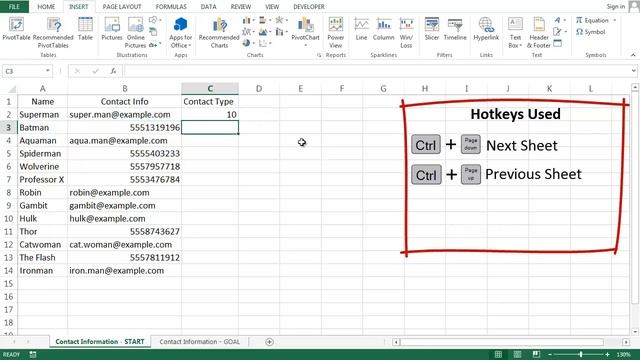The height and width of the screenshot is (360, 640).
Task: Click Sign in
Action: 616,6
